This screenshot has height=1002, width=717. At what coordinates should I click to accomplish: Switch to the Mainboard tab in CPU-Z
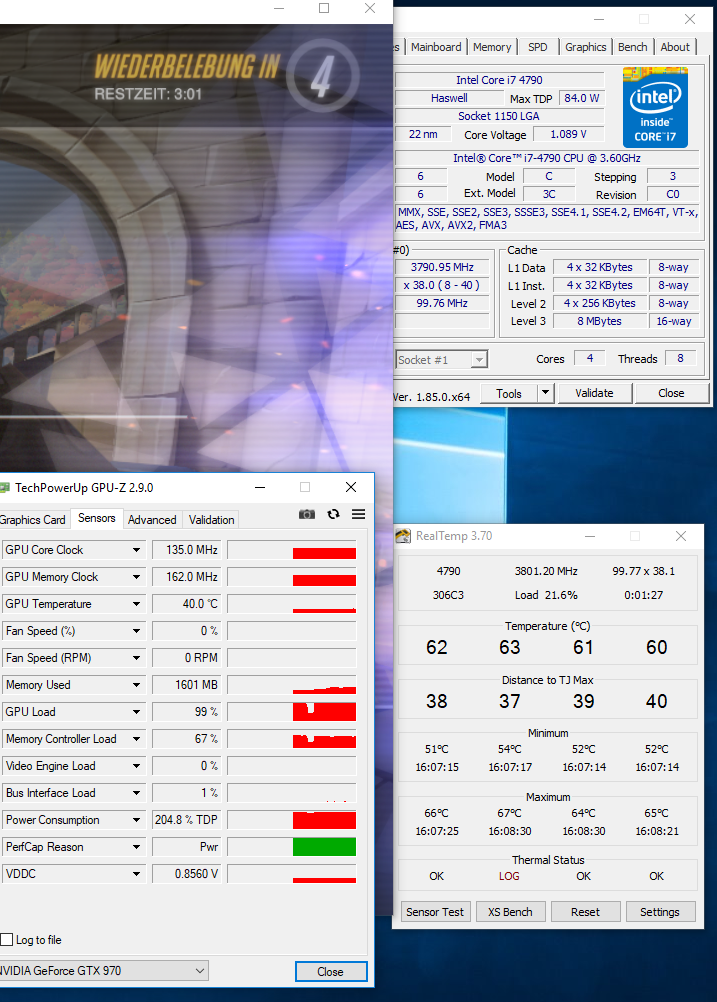[x=436, y=47]
